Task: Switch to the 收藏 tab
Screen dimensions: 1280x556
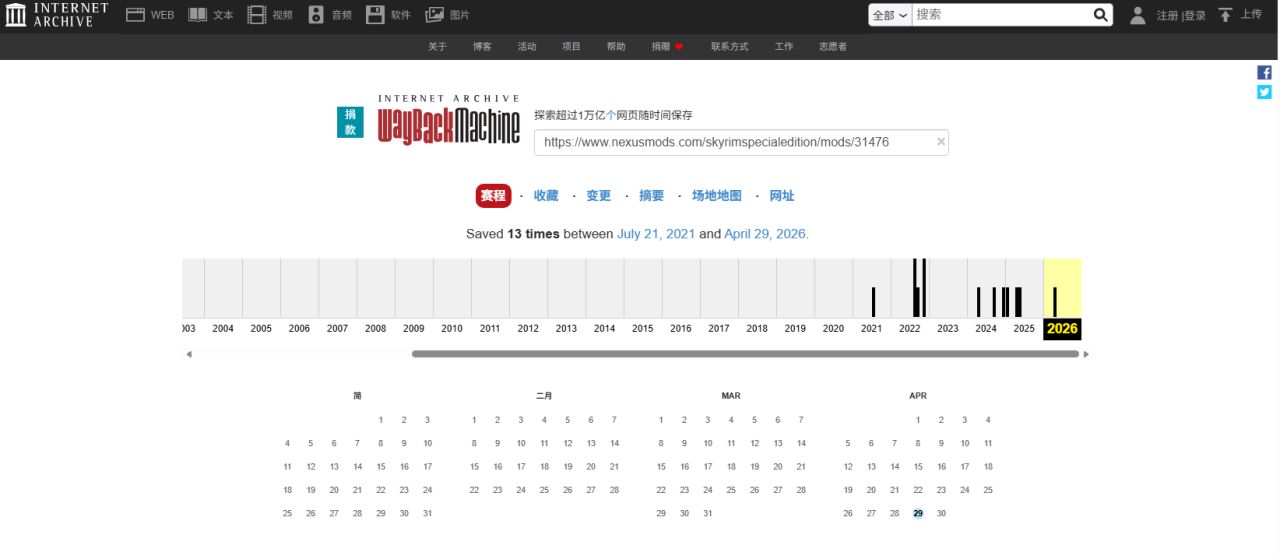Action: (546, 196)
